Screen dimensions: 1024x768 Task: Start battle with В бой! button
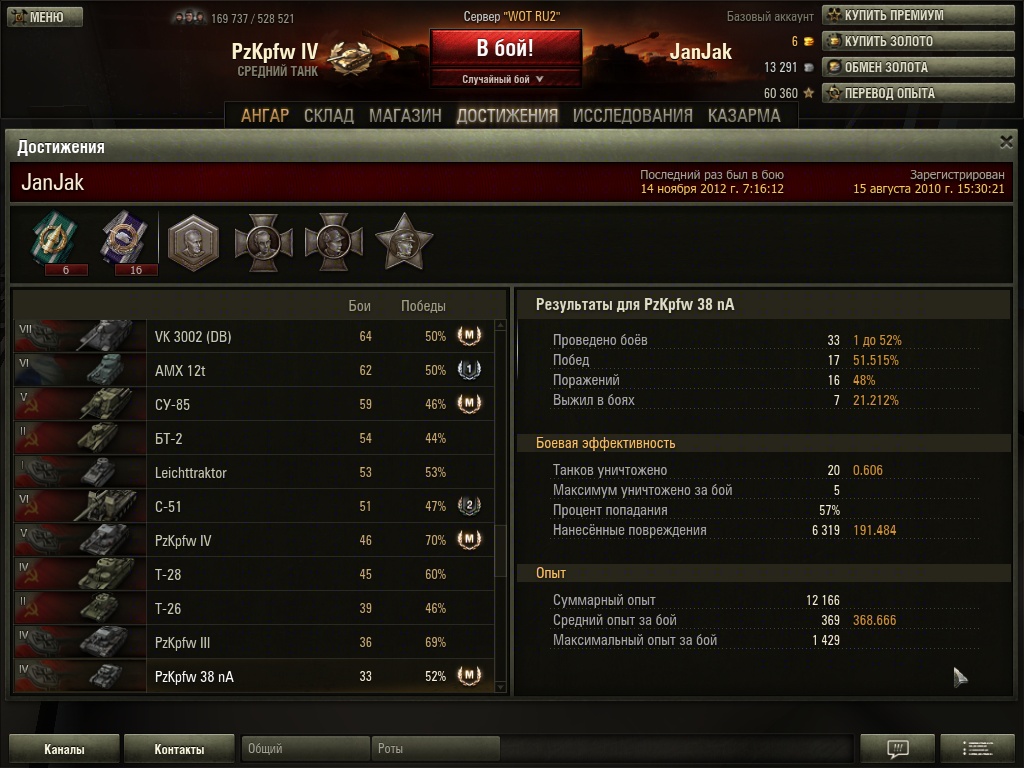tap(505, 48)
